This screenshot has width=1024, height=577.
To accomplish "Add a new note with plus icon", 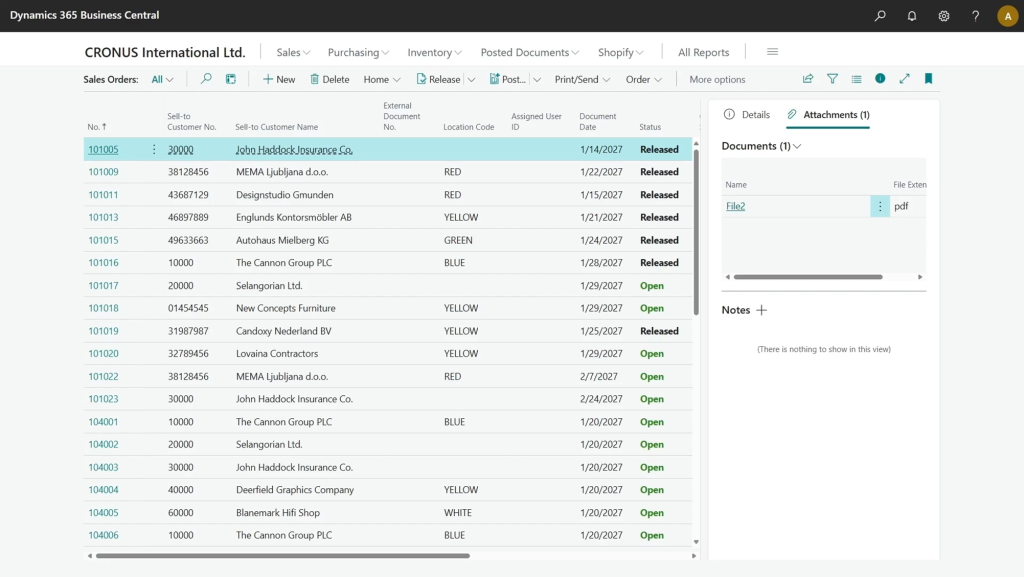I will pos(761,310).
